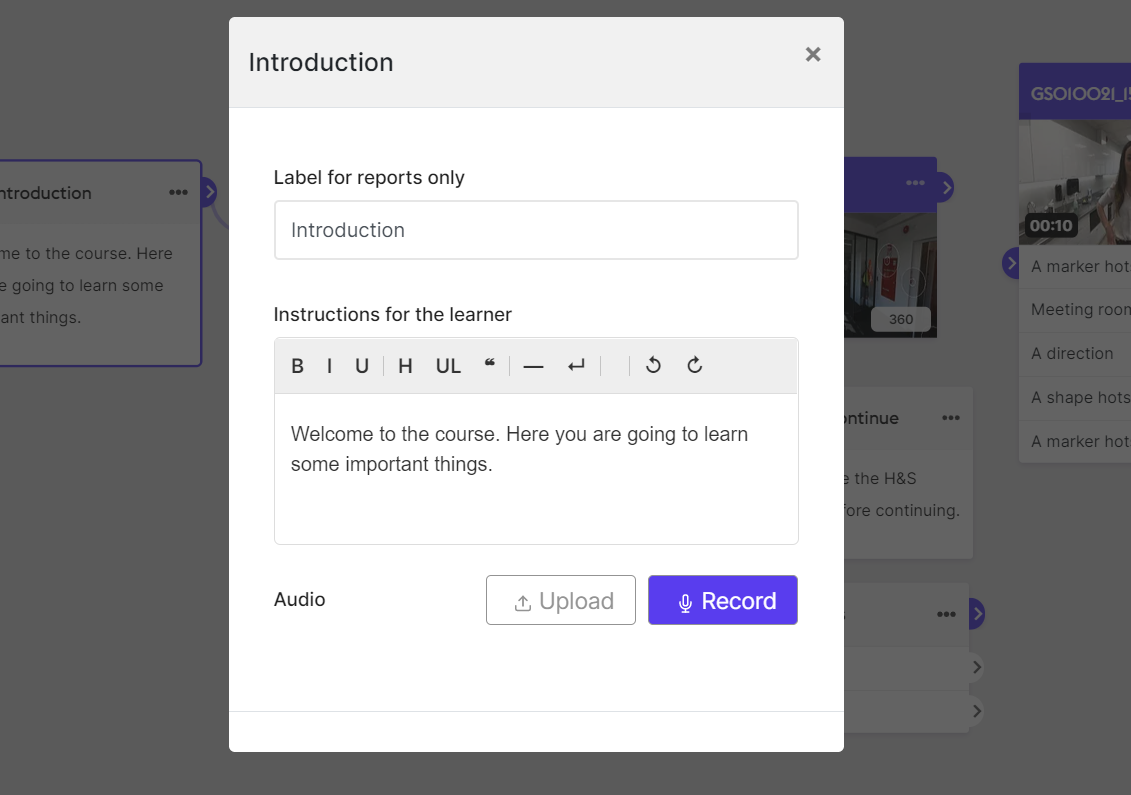Viewport: 1131px width, 795px height.
Task: Insert a blockquote using the quote icon
Action: coord(490,364)
